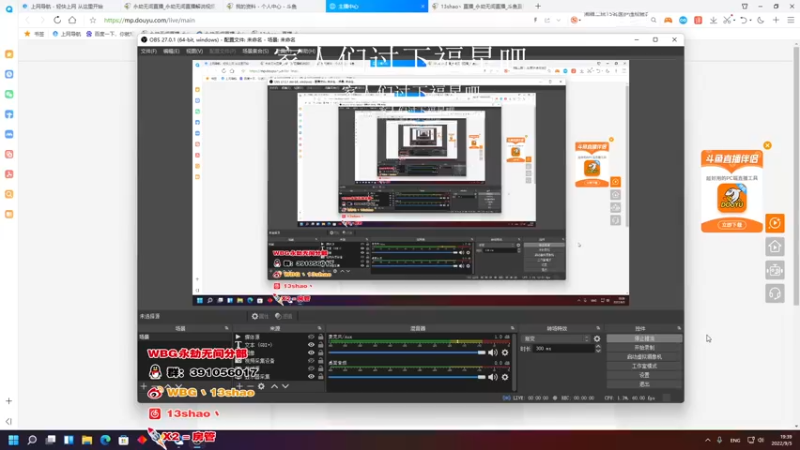Image resolution: width=800 pixels, height=450 pixels.
Task: Open browser screenshot scissors tool
Action: (728, 20)
